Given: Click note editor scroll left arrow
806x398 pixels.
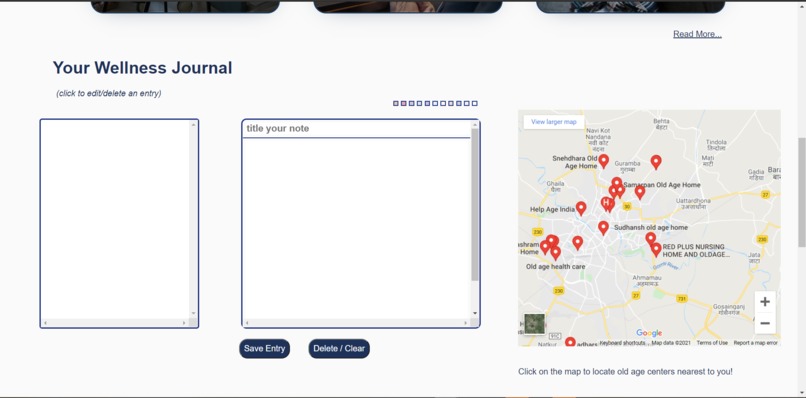Looking at the screenshot, I should (247, 323).
